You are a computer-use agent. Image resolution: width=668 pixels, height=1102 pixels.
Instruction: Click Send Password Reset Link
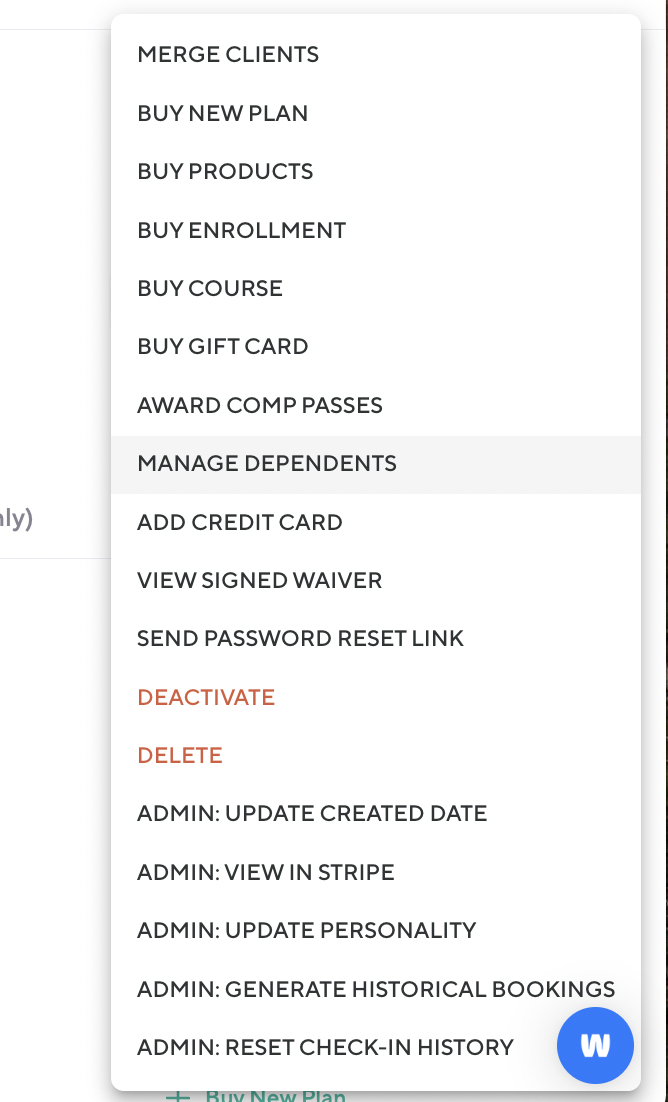(x=300, y=638)
